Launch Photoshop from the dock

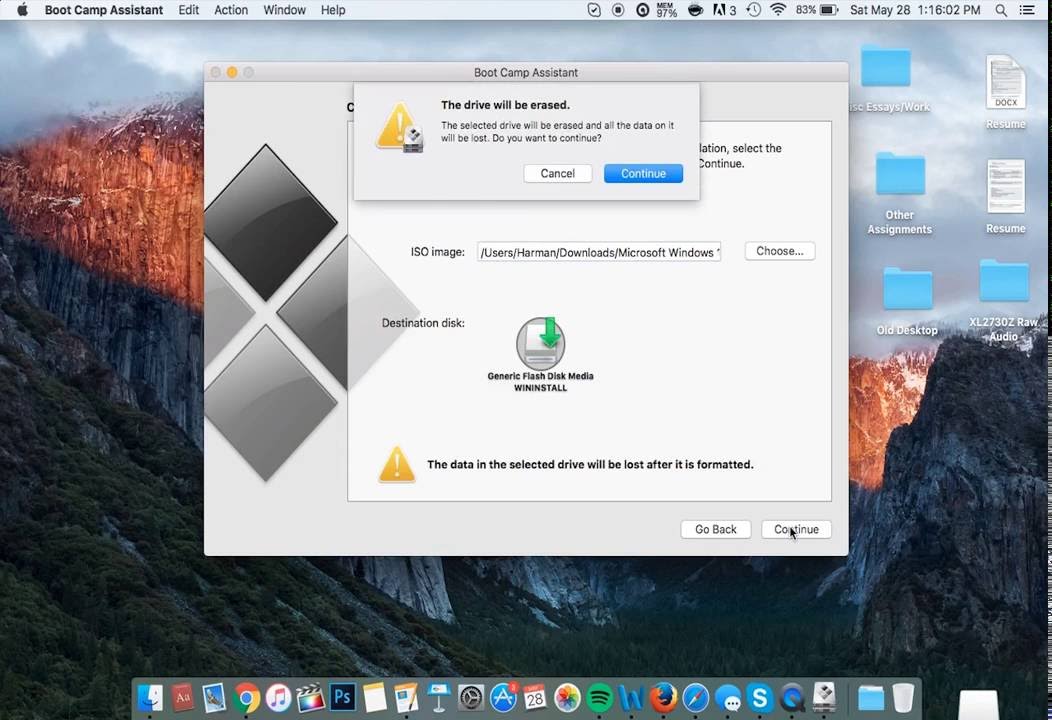(x=343, y=697)
